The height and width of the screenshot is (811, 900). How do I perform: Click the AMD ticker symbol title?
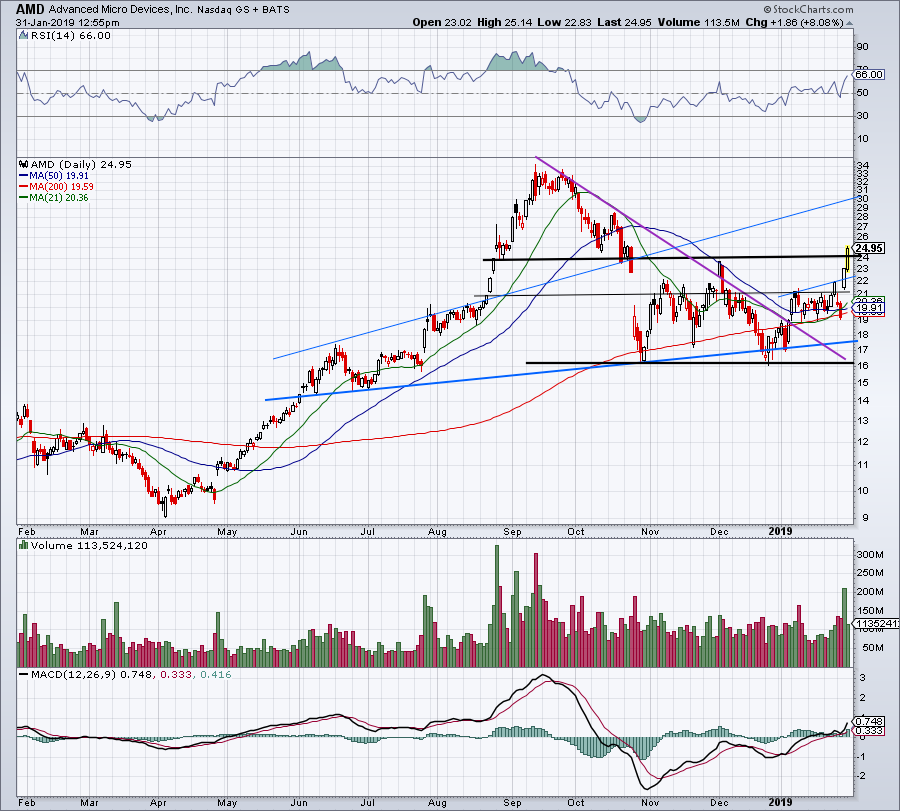(x=30, y=9)
